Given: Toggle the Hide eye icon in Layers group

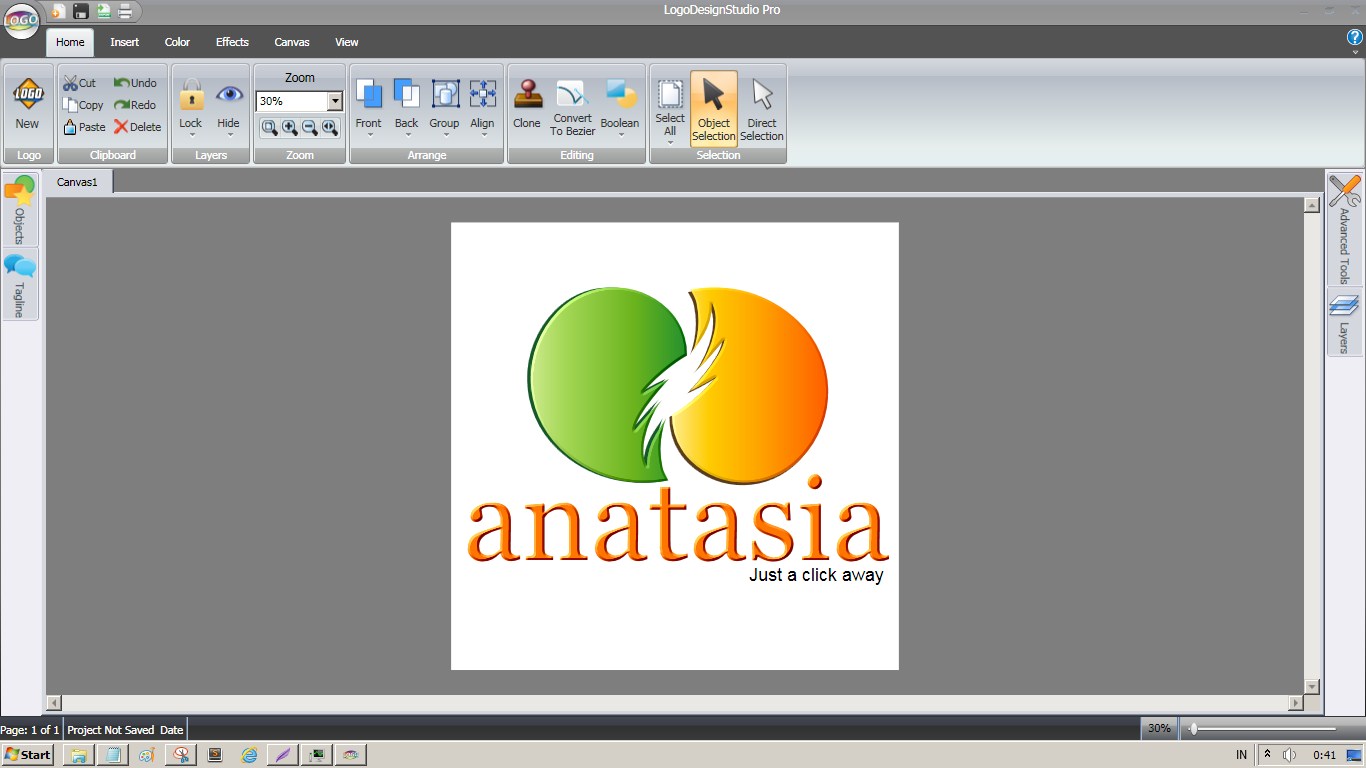Looking at the screenshot, I should 229,95.
